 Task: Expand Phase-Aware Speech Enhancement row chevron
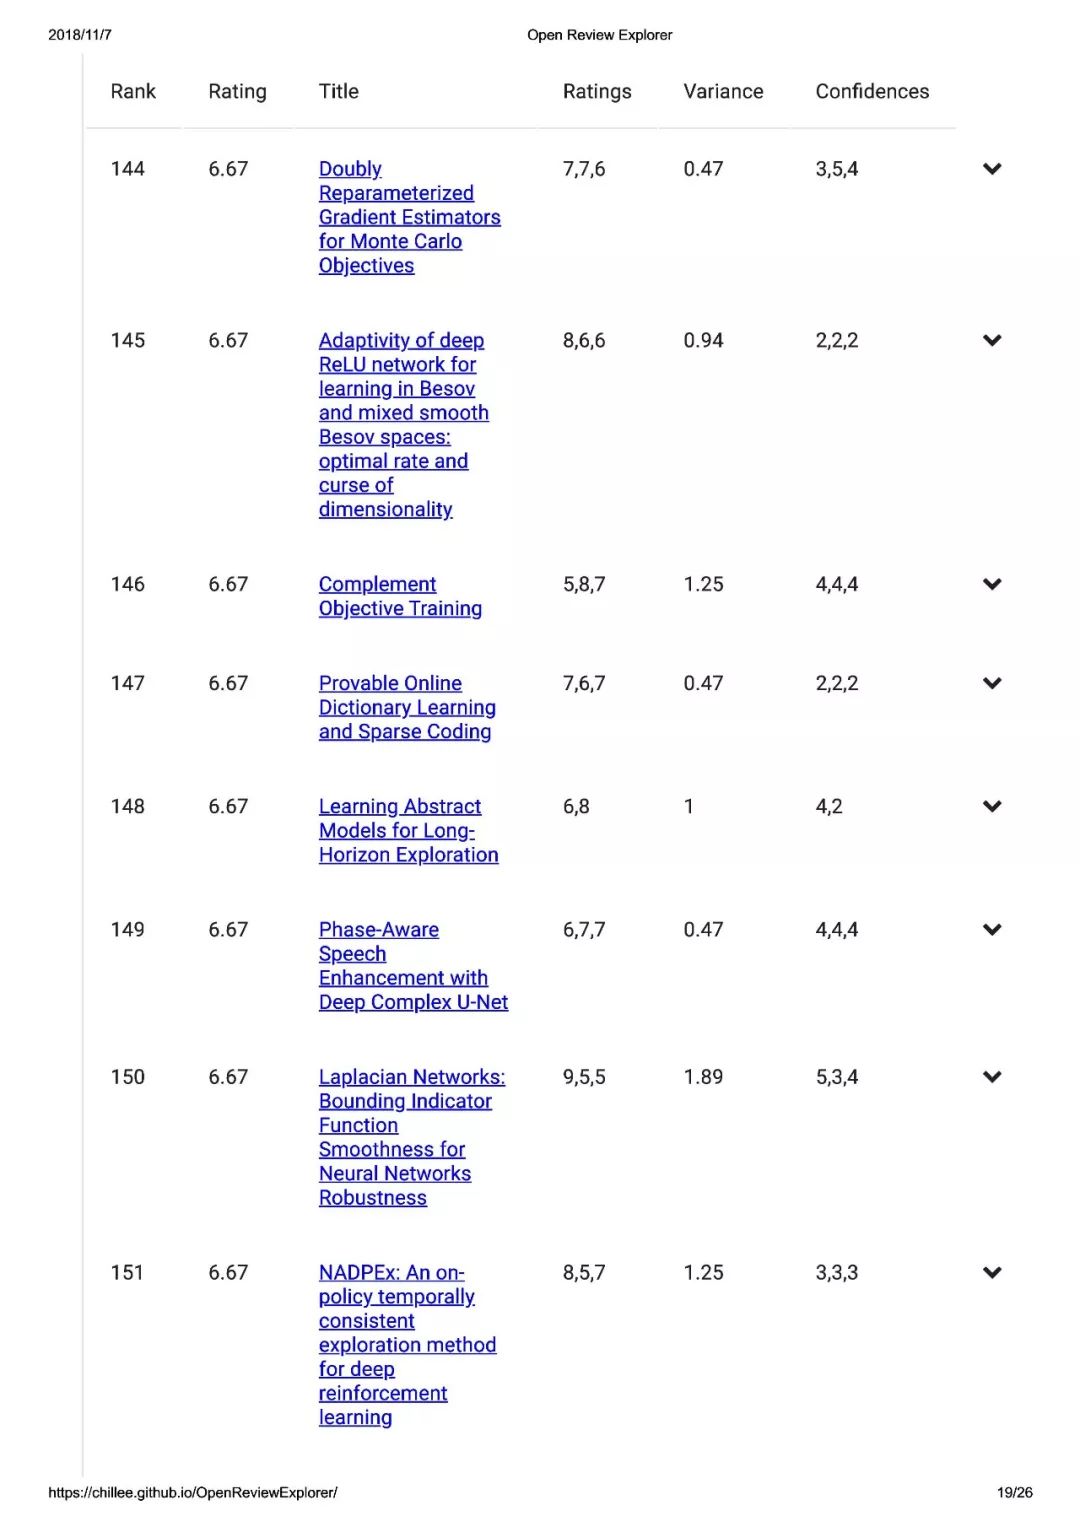(x=992, y=930)
